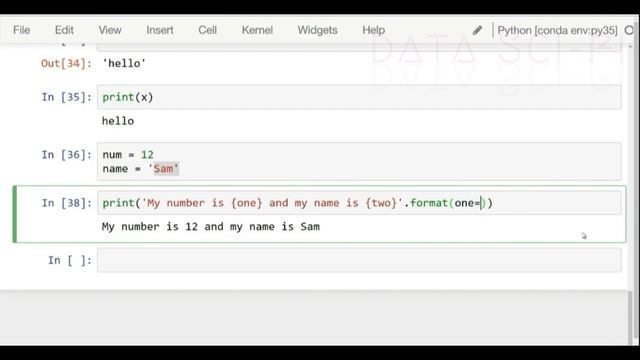Open the Insert menu

tap(160, 30)
